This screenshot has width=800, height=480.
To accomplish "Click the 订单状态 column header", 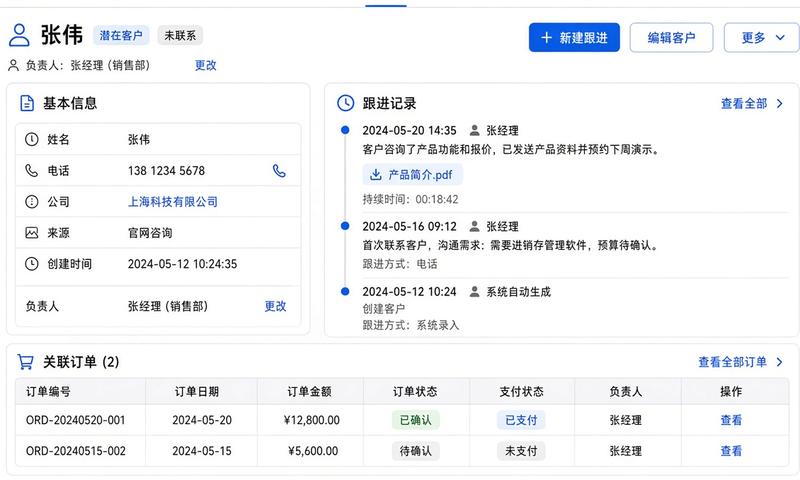I will point(415,392).
